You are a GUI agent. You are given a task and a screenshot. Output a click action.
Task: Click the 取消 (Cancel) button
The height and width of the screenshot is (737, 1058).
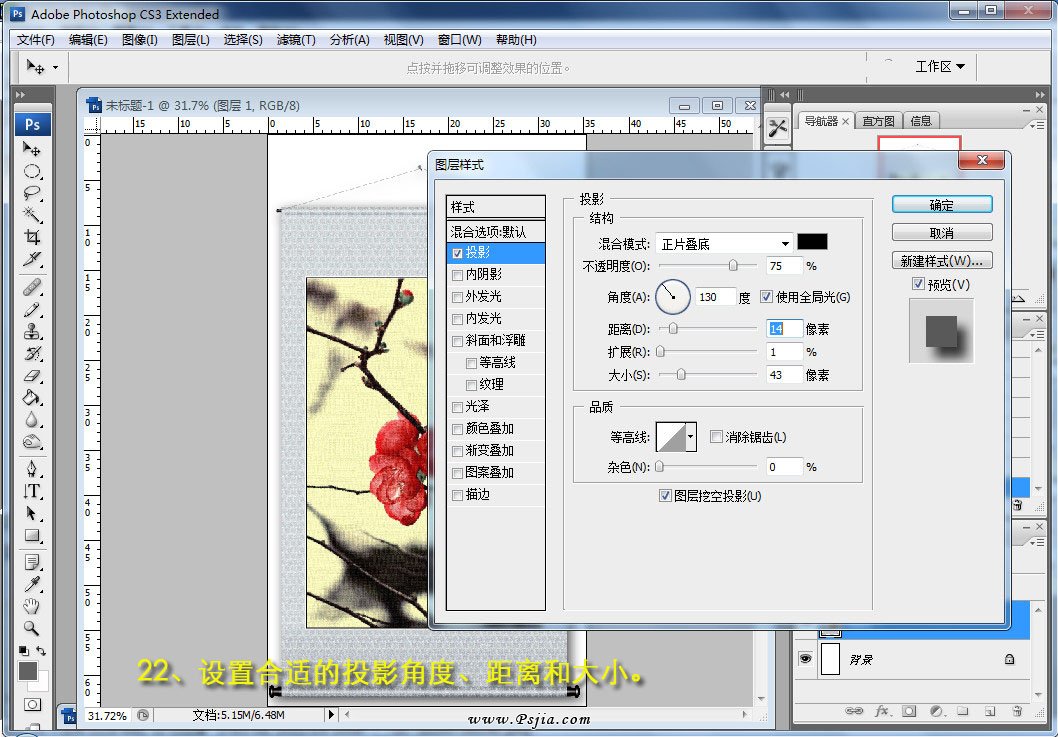coord(942,233)
